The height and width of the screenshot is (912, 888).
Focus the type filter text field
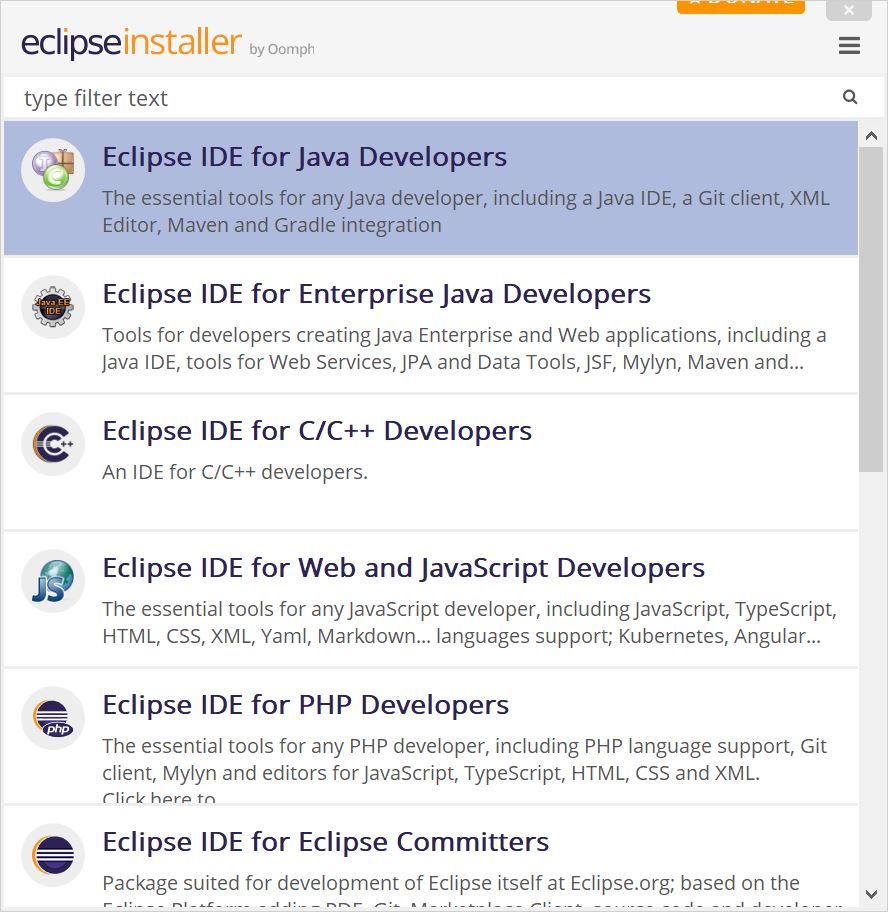tap(430, 98)
